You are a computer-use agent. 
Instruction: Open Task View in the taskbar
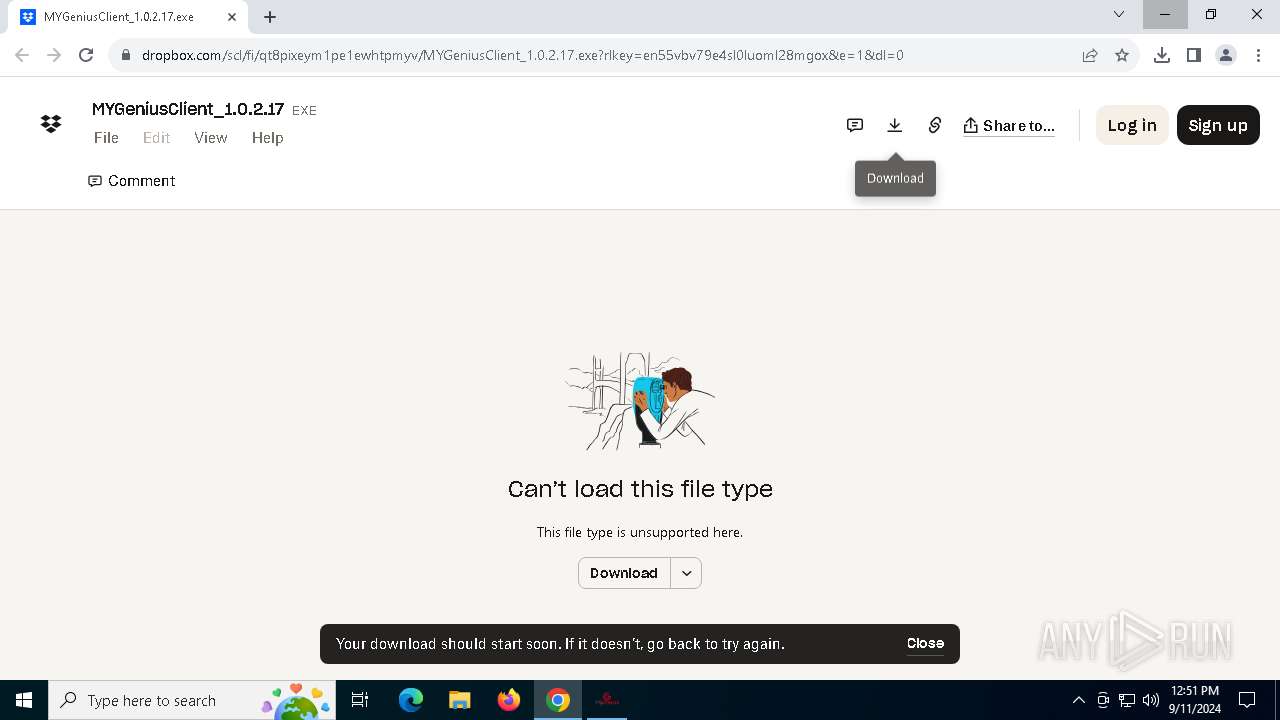pyautogui.click(x=360, y=700)
